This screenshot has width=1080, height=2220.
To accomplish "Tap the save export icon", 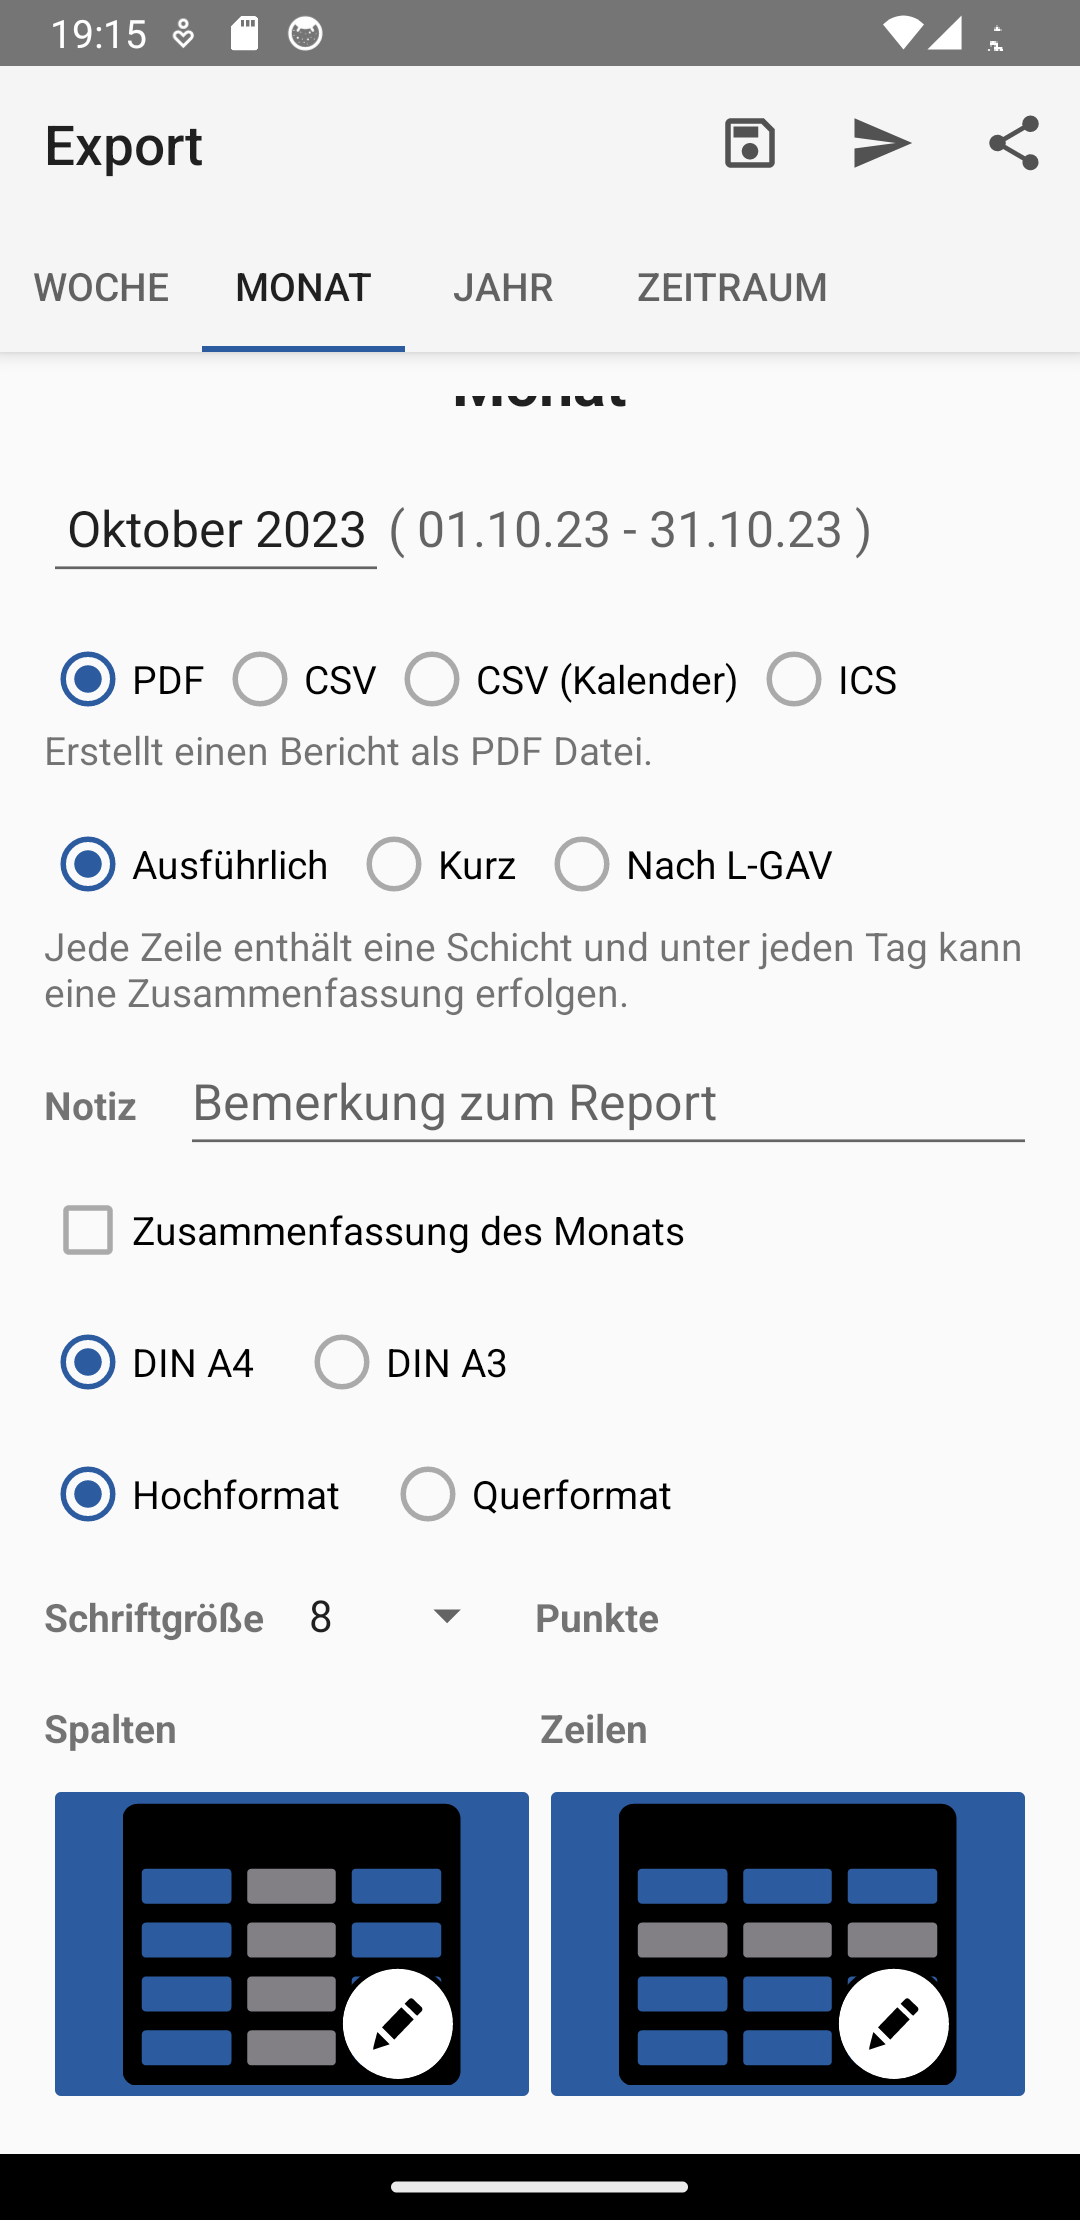I will 750,144.
